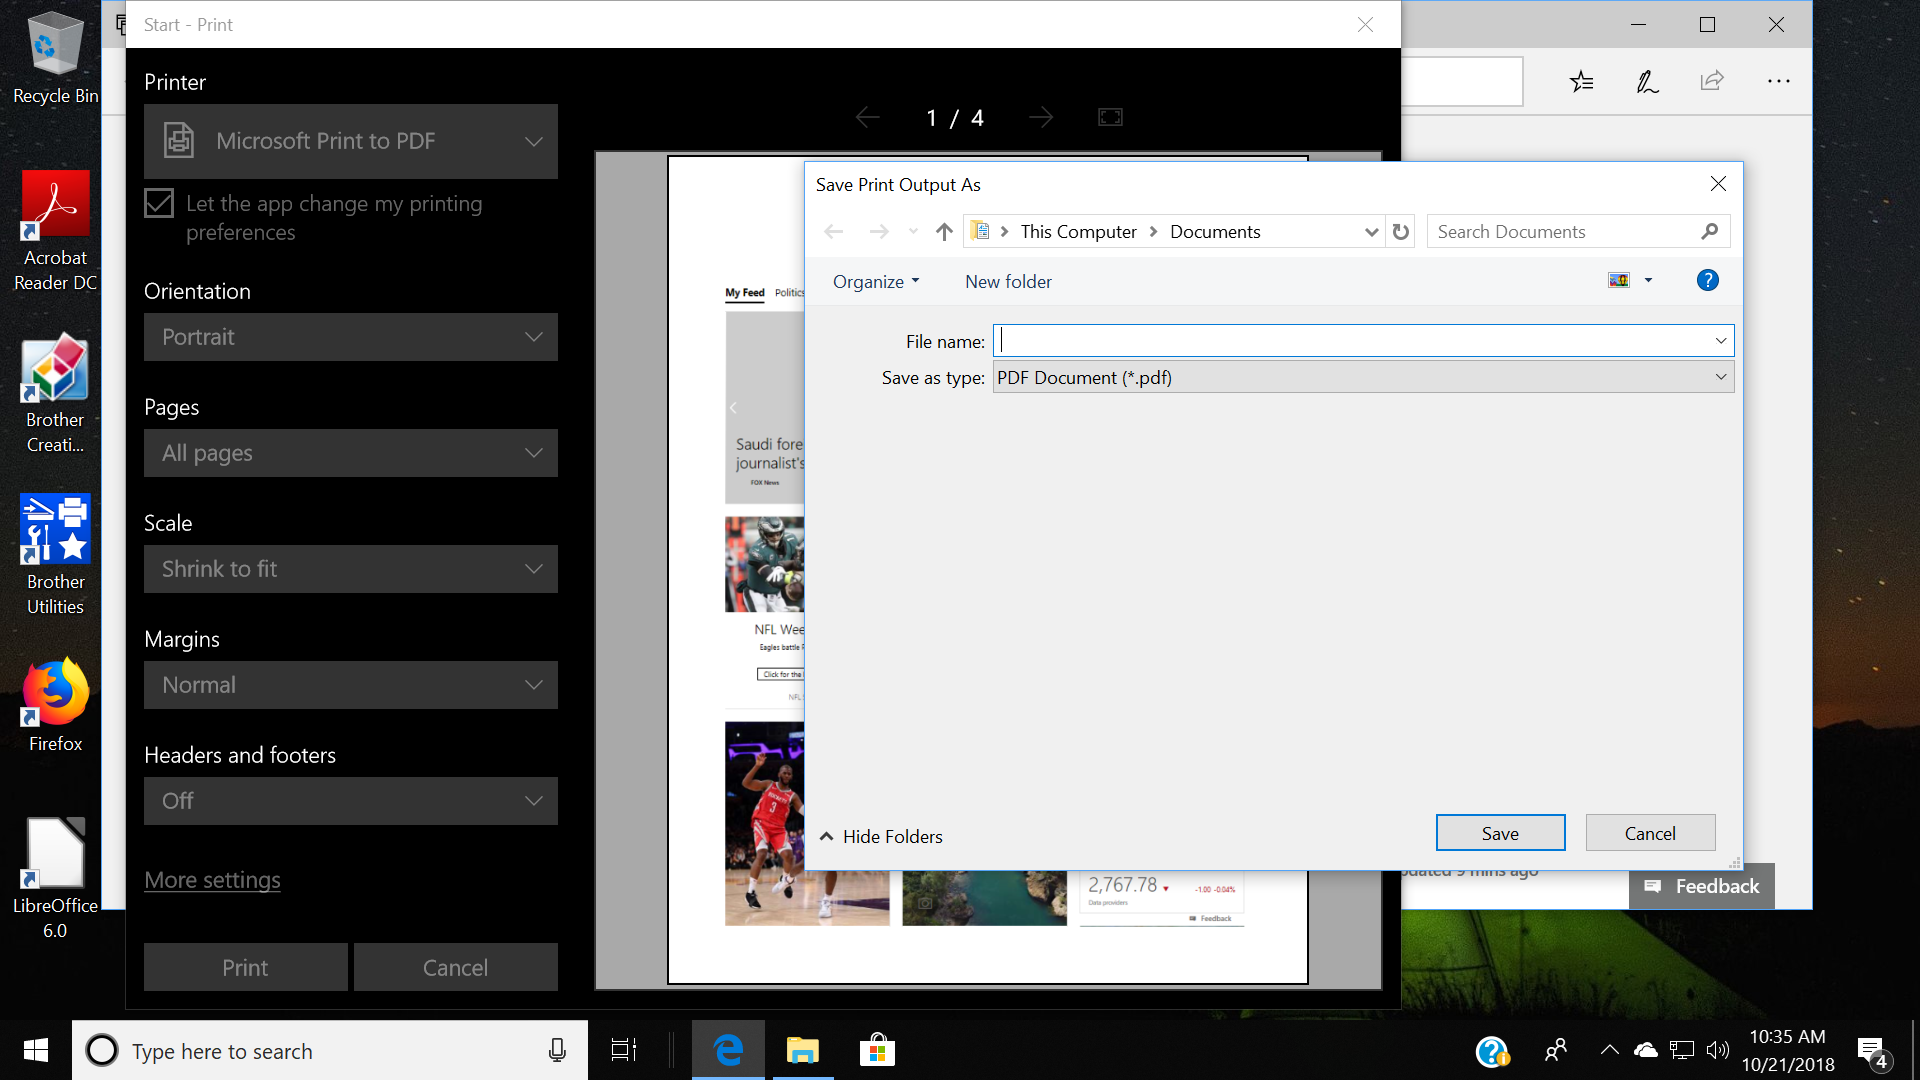The width and height of the screenshot is (1920, 1080).
Task: Change the view with the view icon
Action: (1619, 281)
